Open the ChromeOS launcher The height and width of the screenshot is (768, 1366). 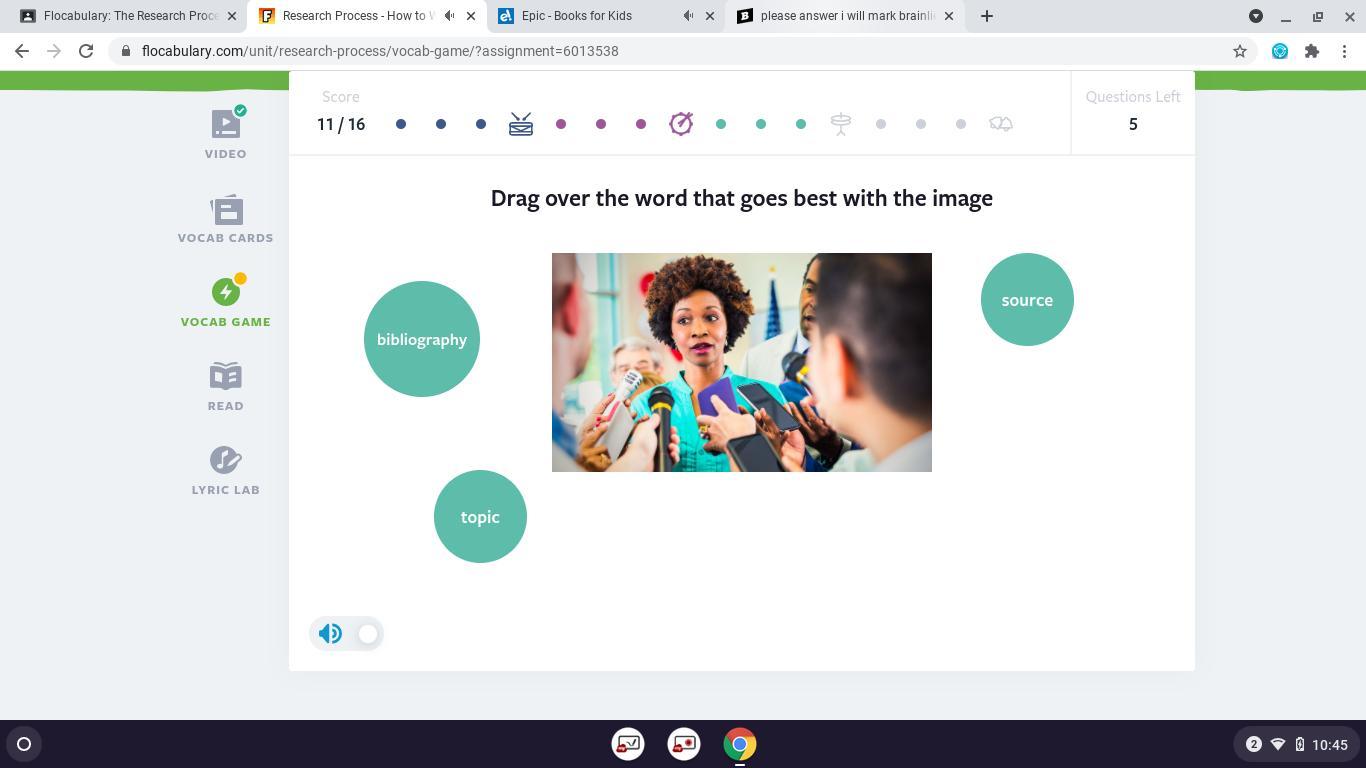tap(24, 744)
